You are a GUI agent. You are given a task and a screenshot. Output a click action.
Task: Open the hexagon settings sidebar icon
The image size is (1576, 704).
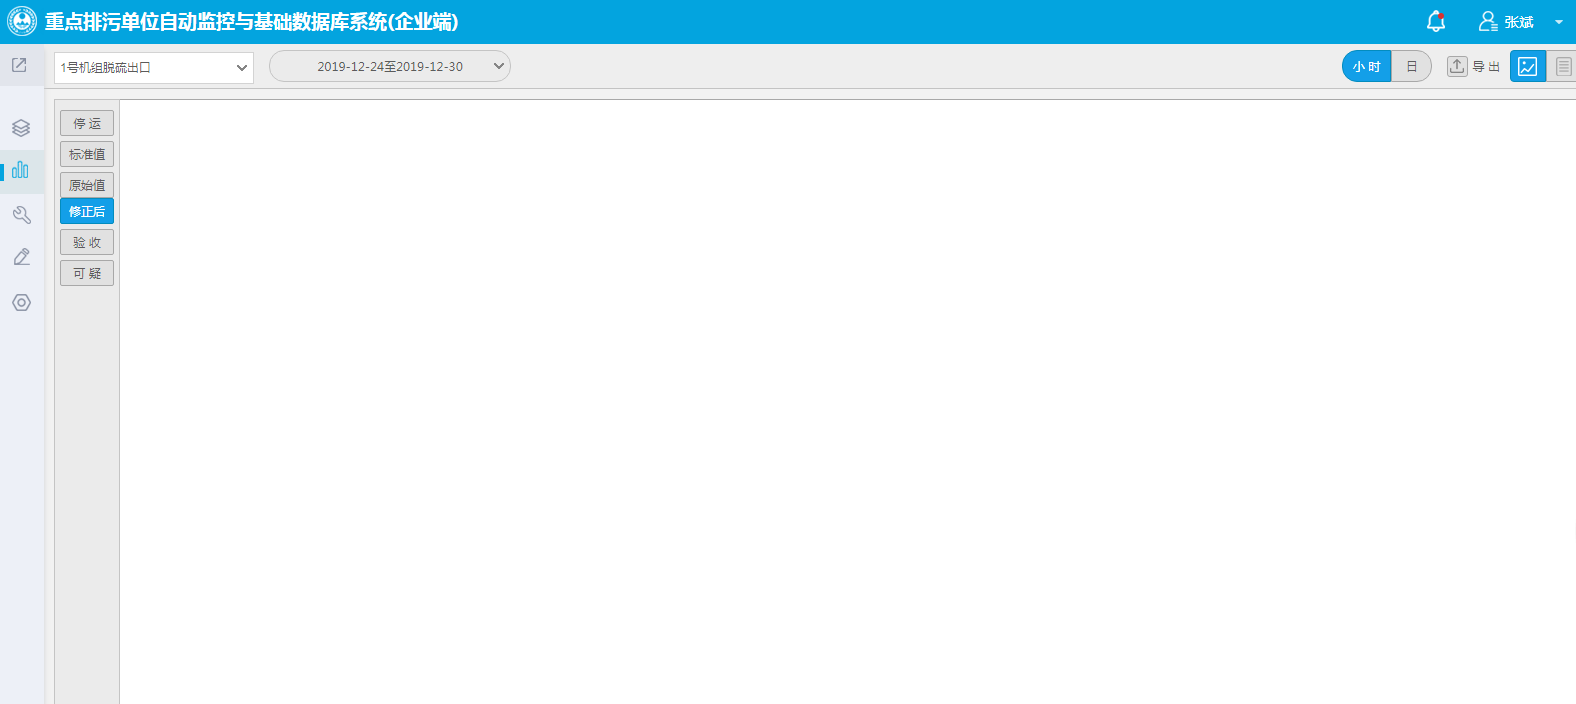pos(21,302)
